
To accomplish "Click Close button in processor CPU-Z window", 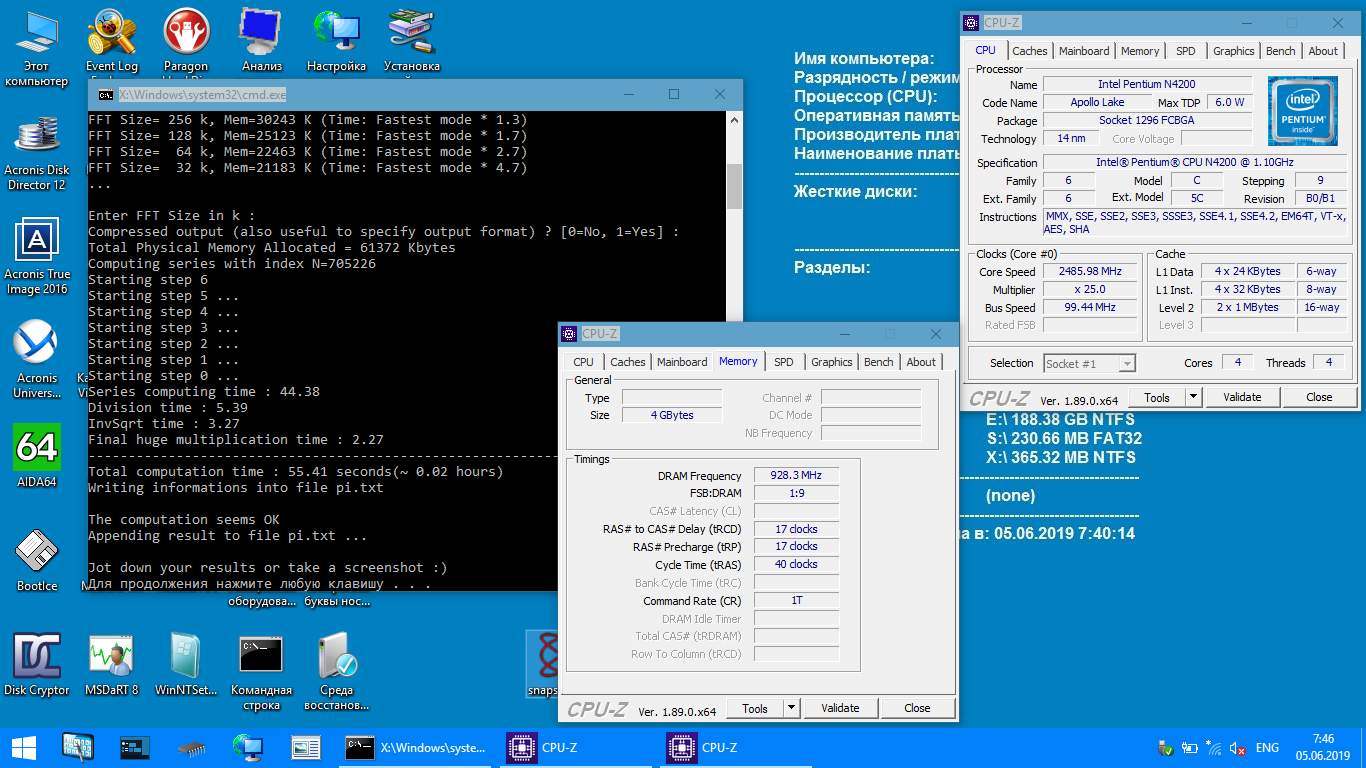I will 1320,397.
